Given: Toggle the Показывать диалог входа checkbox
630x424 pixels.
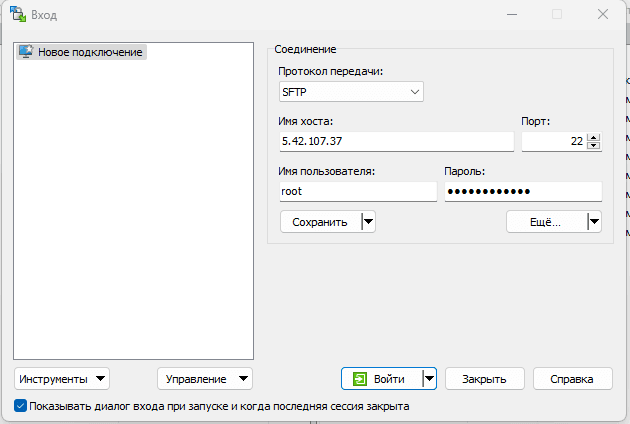Looking at the screenshot, I should [x=21, y=407].
